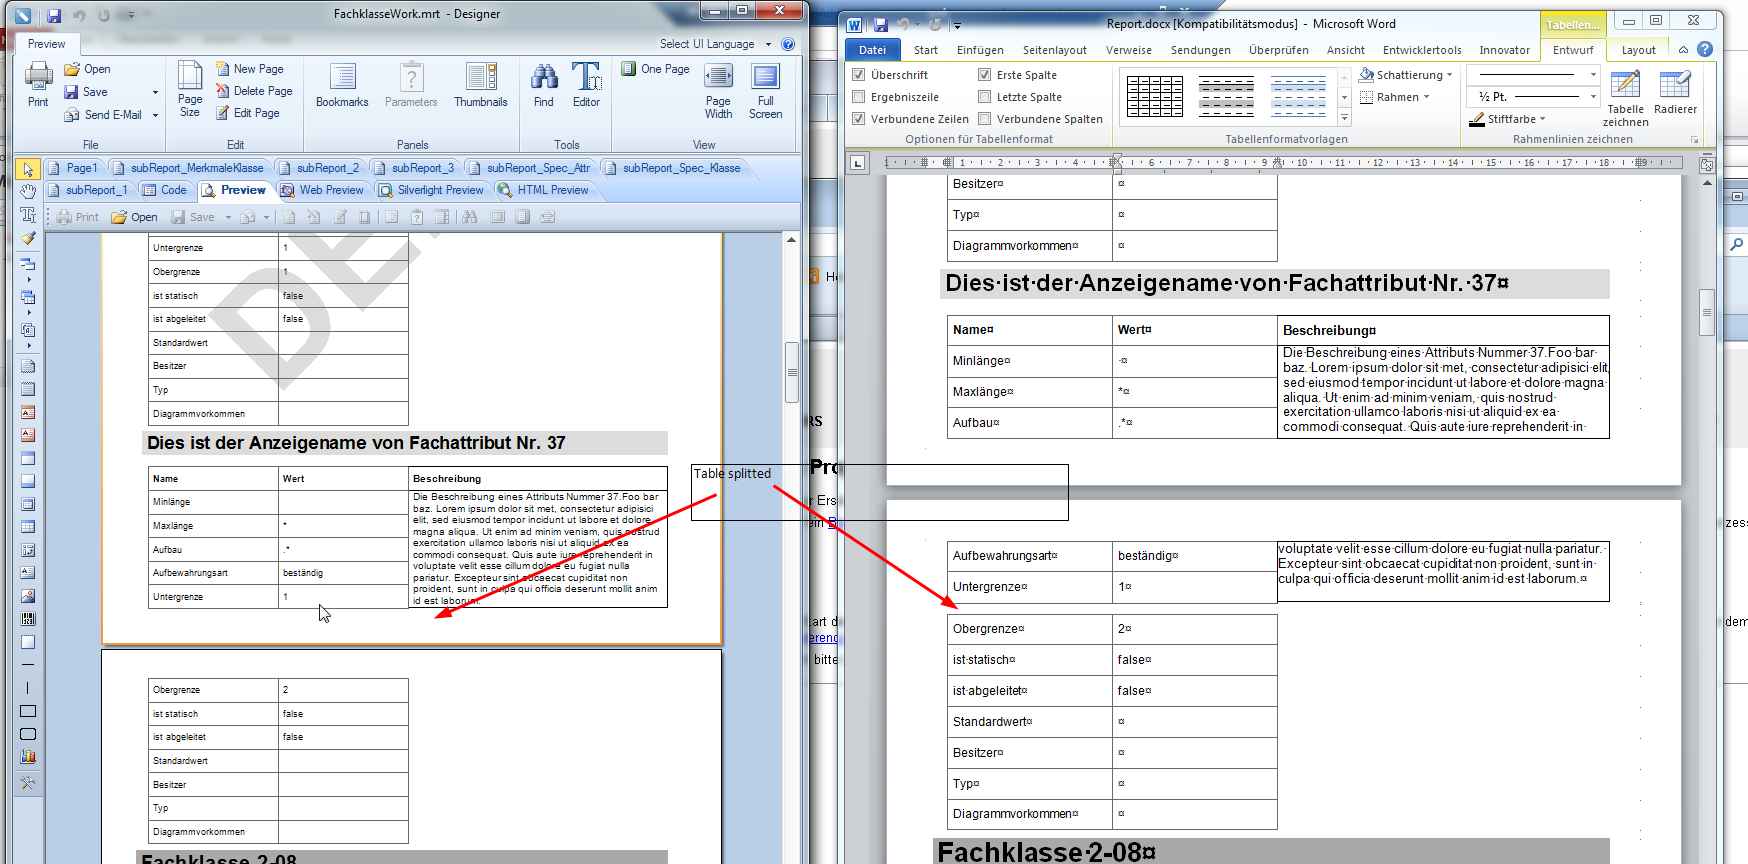The width and height of the screenshot is (1748, 864).
Task: Click the Preview scrollbar thumb in Designer
Action: pyautogui.click(x=791, y=371)
